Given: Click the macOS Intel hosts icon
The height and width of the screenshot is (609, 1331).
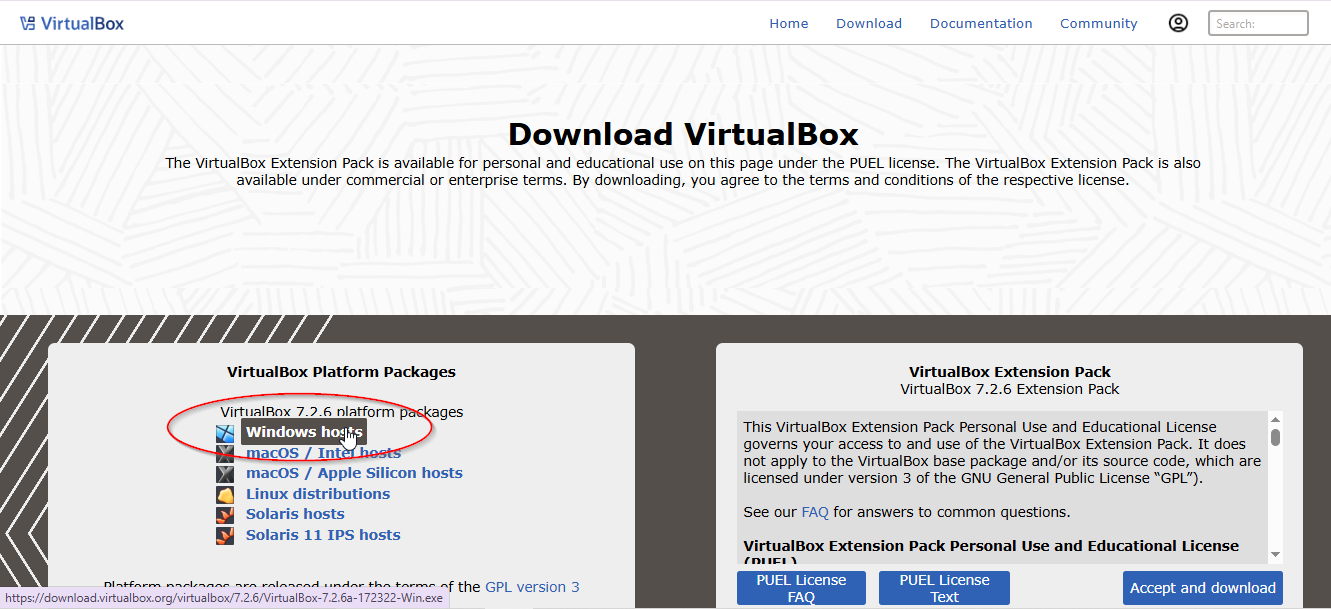Looking at the screenshot, I should [x=226, y=453].
